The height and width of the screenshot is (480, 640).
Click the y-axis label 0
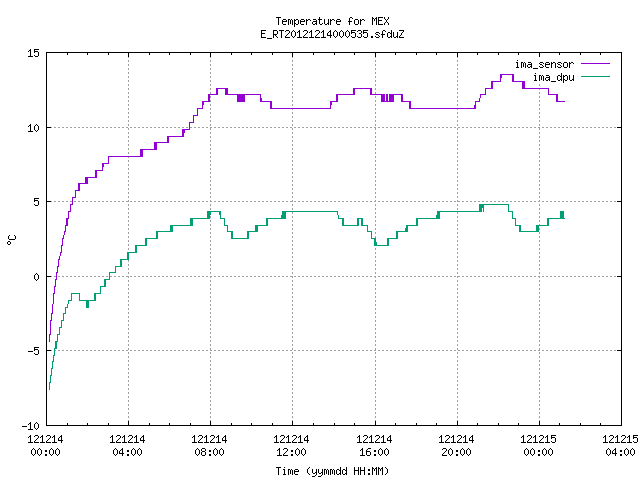click(x=37, y=277)
